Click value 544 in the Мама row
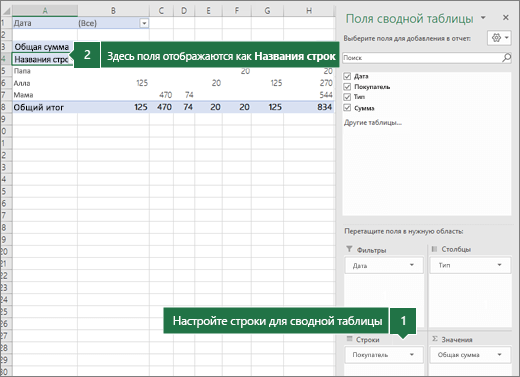The width and height of the screenshot is (520, 377). click(326, 95)
